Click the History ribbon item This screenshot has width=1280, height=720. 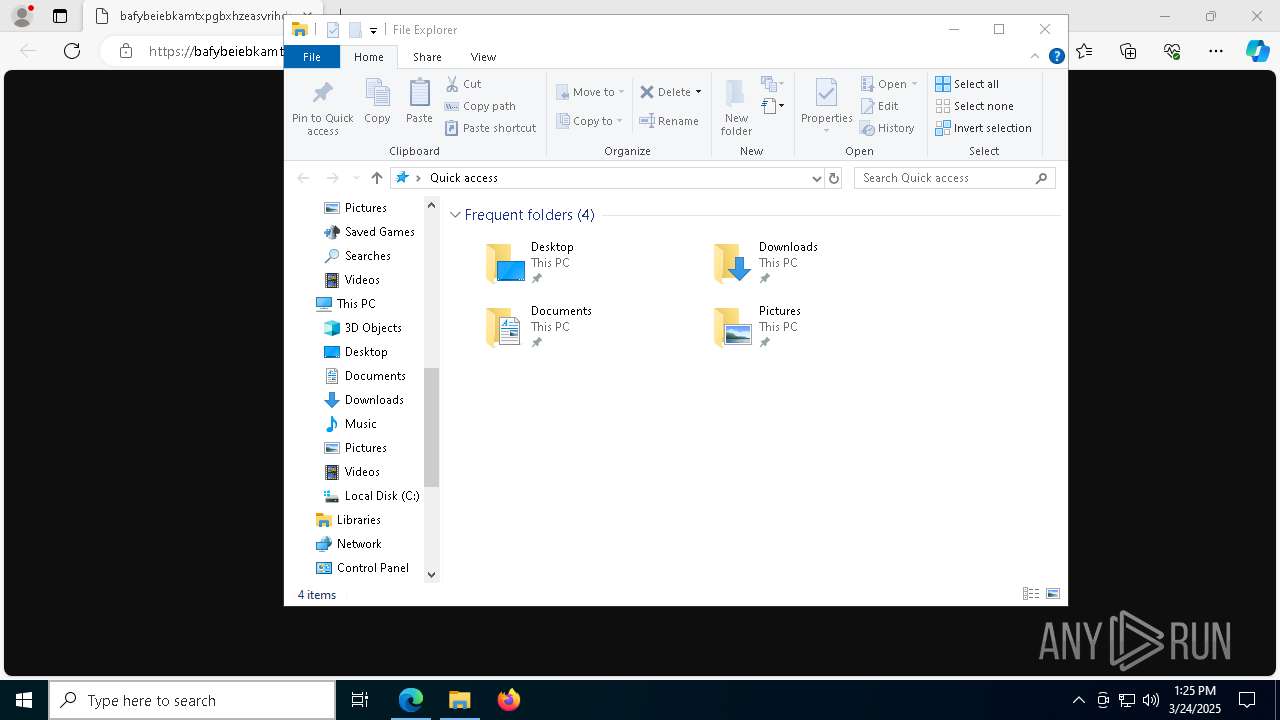pyautogui.click(x=888, y=128)
